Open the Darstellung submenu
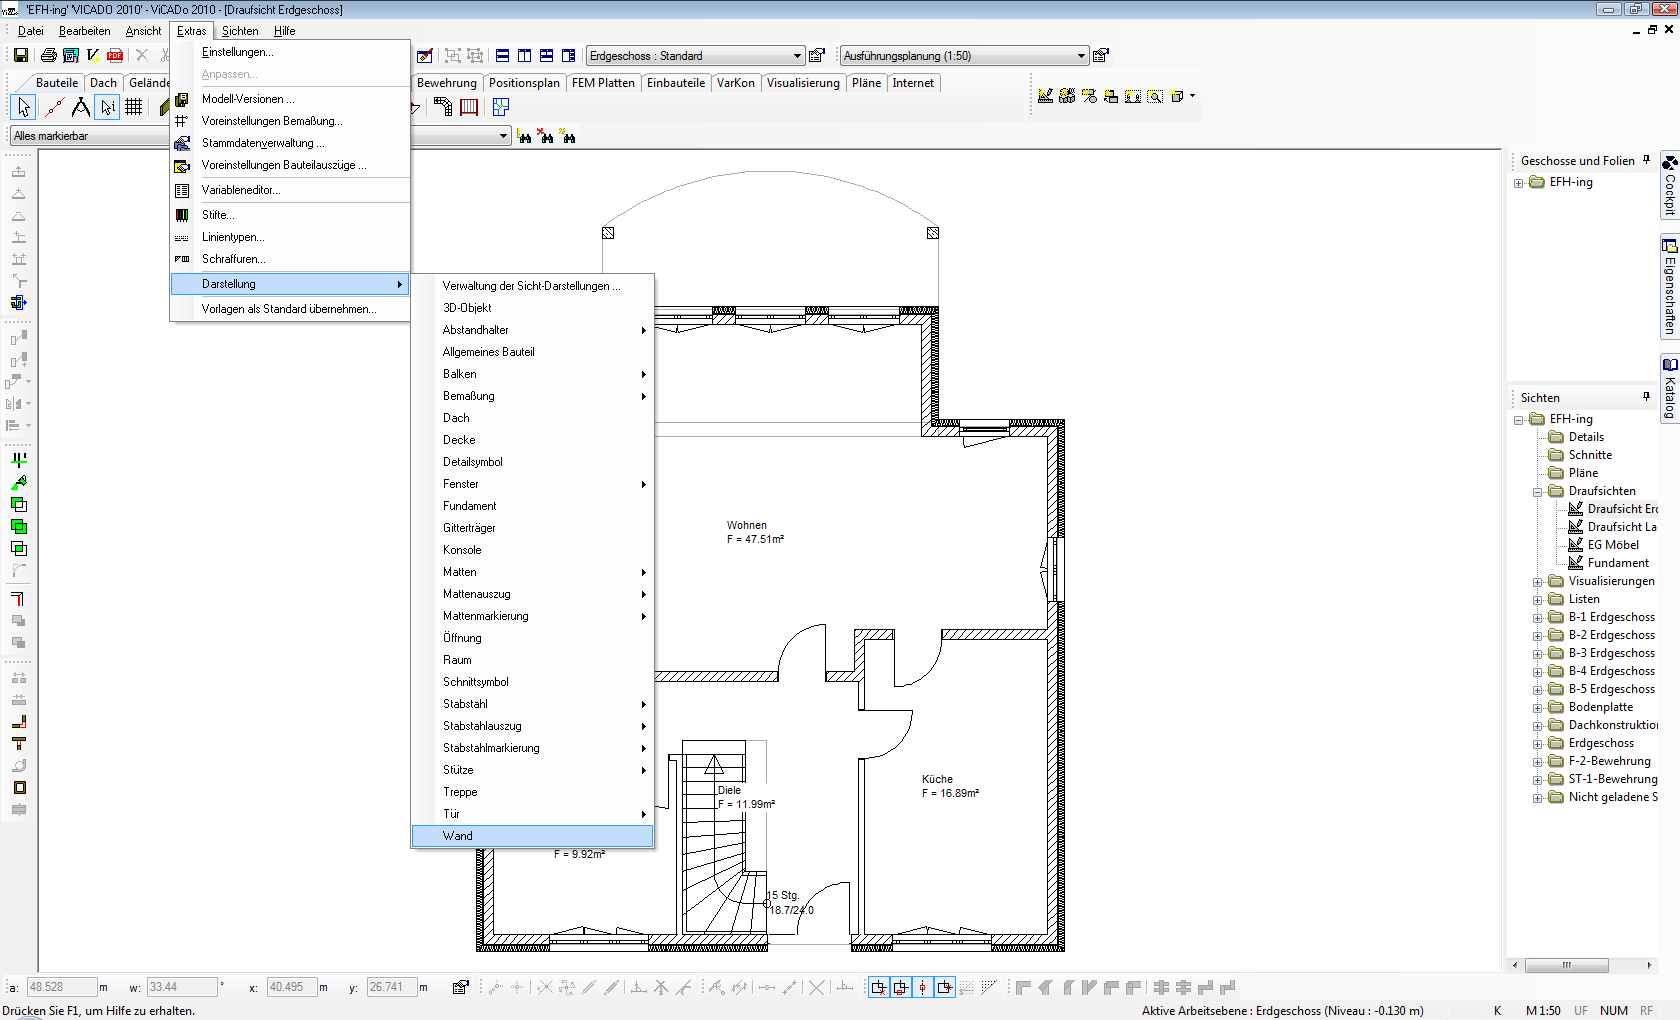This screenshot has height=1020, width=1680. 290,284
